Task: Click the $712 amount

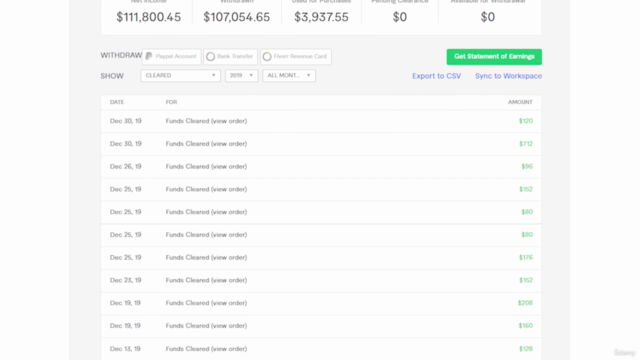Action: coord(526,144)
